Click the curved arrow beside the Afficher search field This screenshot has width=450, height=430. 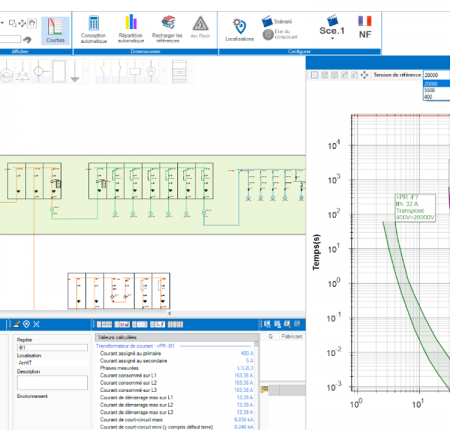click(27, 40)
